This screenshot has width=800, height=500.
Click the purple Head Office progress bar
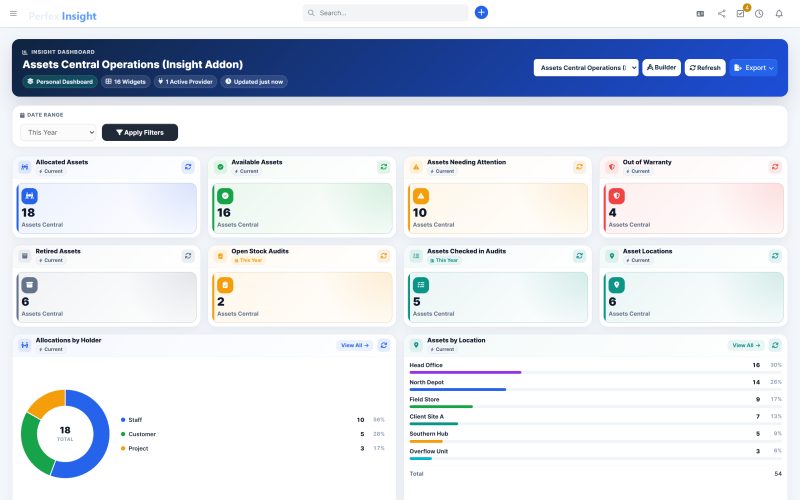[x=465, y=372]
